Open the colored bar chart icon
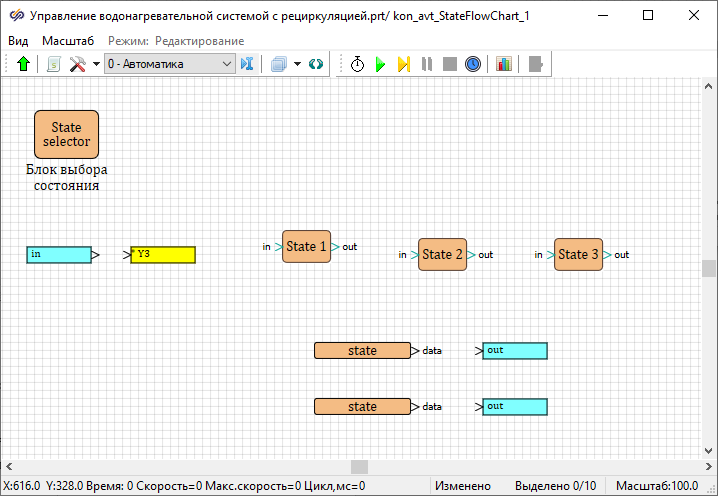This screenshot has width=718, height=496. click(x=504, y=64)
